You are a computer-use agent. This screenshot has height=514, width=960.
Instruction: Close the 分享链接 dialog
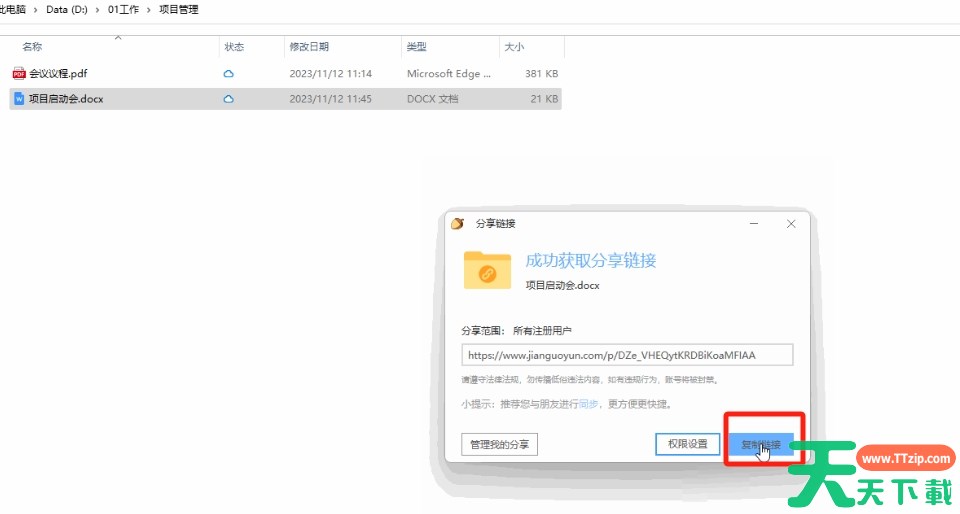(791, 223)
